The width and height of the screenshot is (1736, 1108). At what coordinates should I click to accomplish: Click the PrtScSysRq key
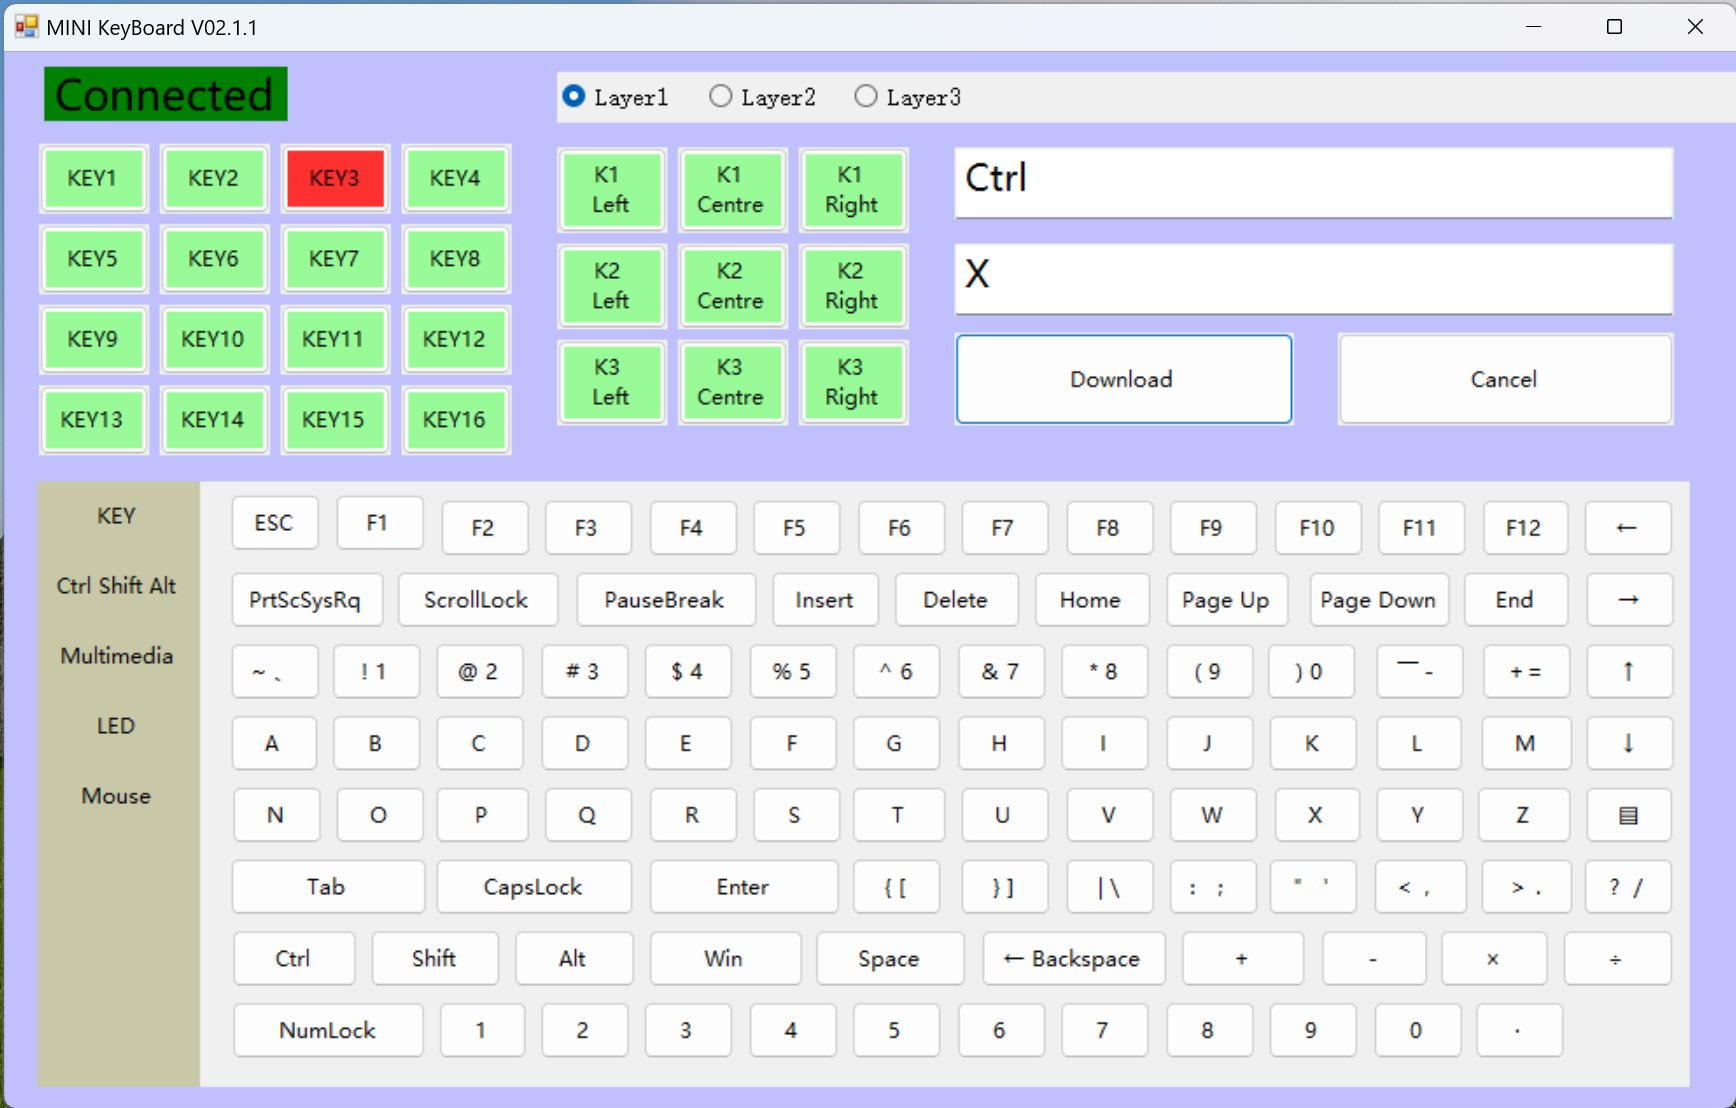(x=306, y=600)
